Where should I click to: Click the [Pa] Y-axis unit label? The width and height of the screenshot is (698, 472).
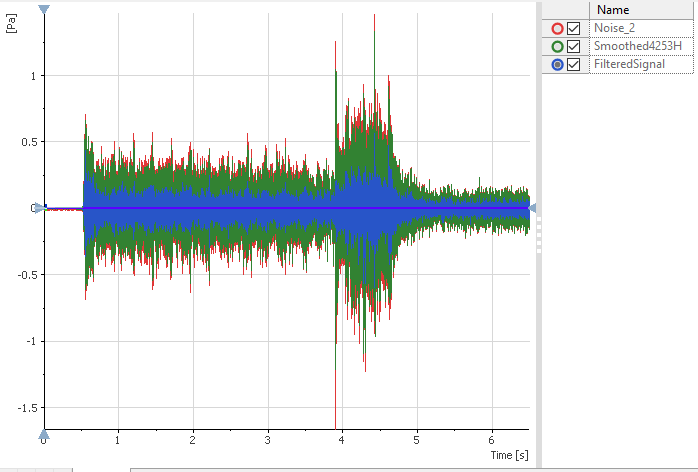[x=11, y=22]
